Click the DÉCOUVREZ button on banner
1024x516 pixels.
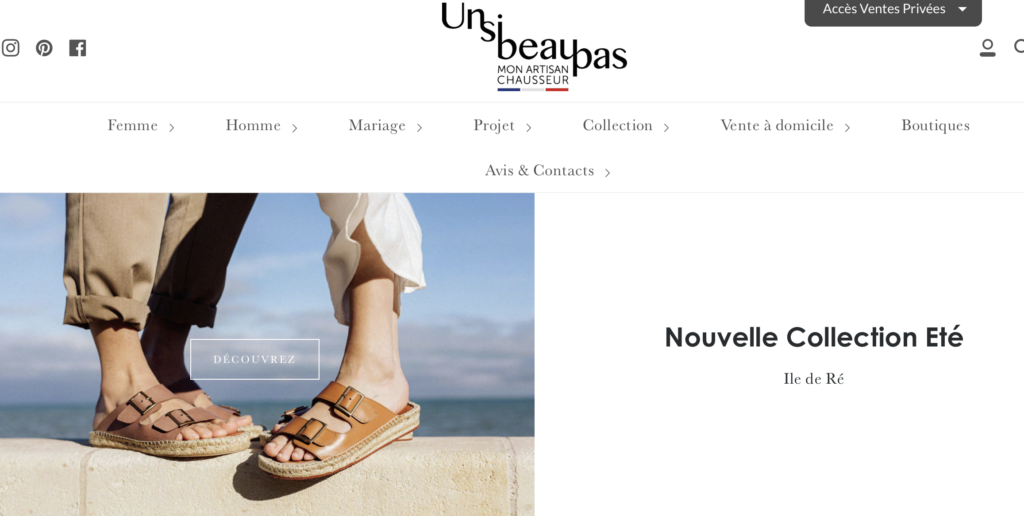[255, 359]
